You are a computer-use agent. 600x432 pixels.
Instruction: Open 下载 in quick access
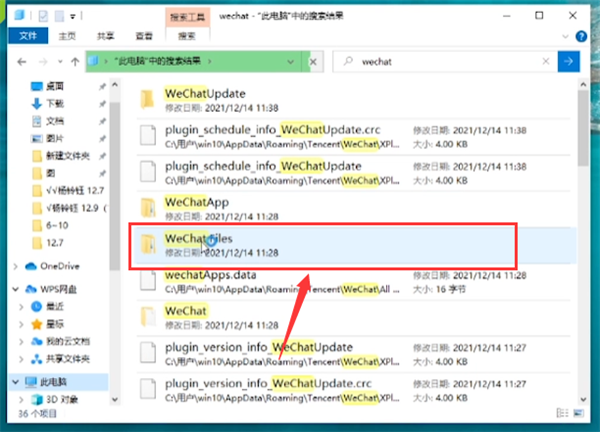pyautogui.click(x=54, y=103)
